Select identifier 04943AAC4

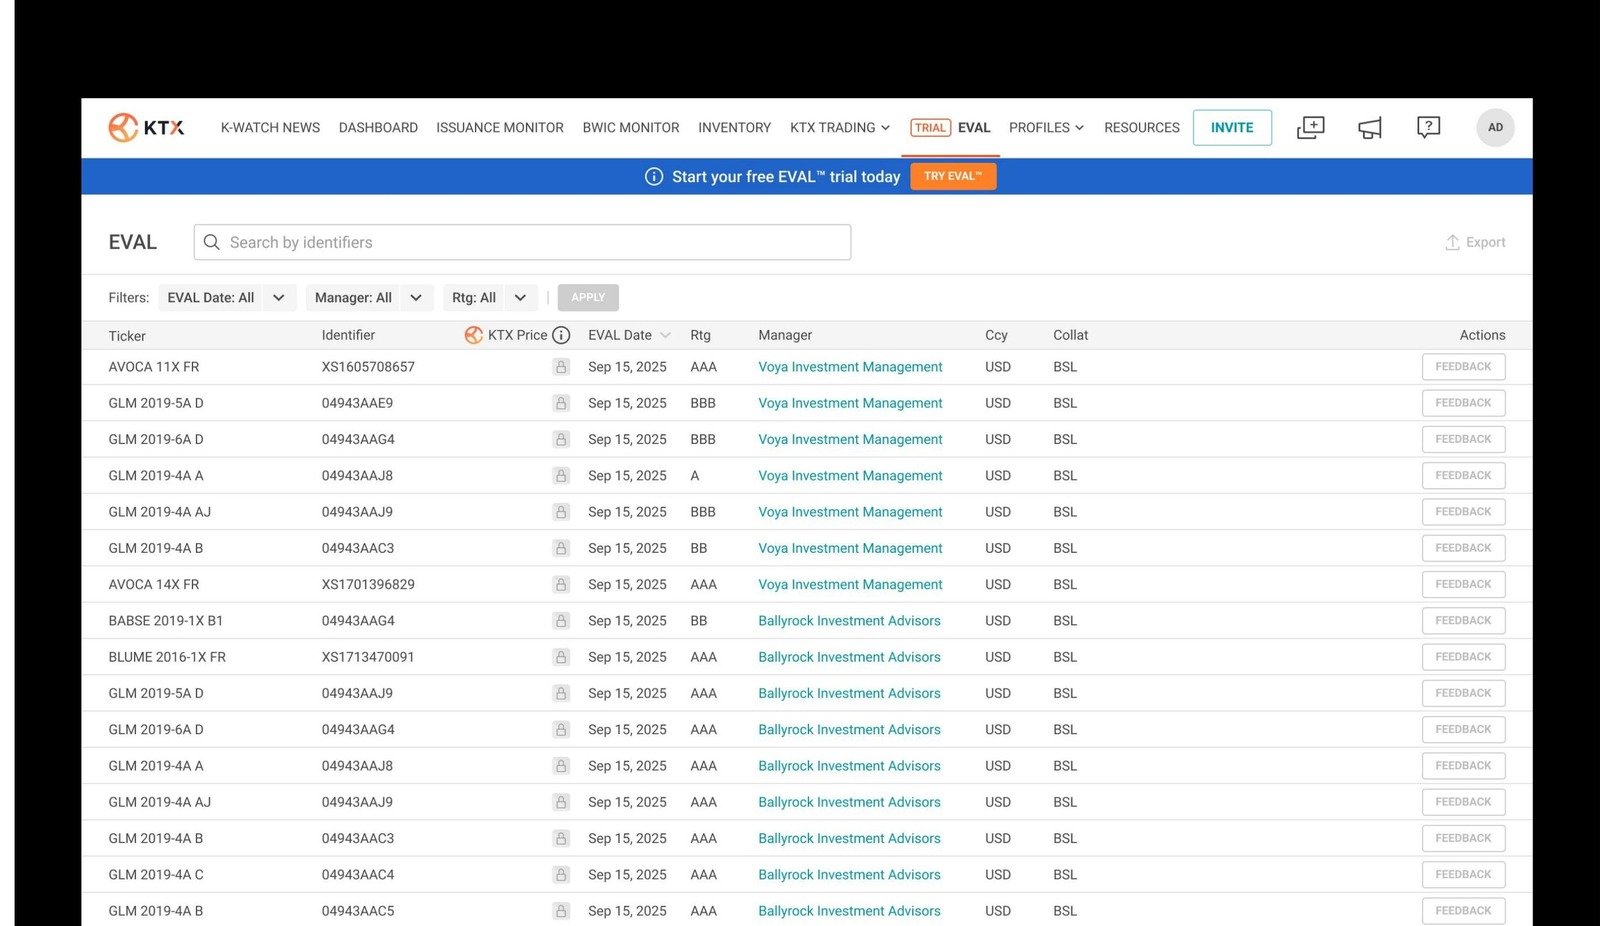358,875
